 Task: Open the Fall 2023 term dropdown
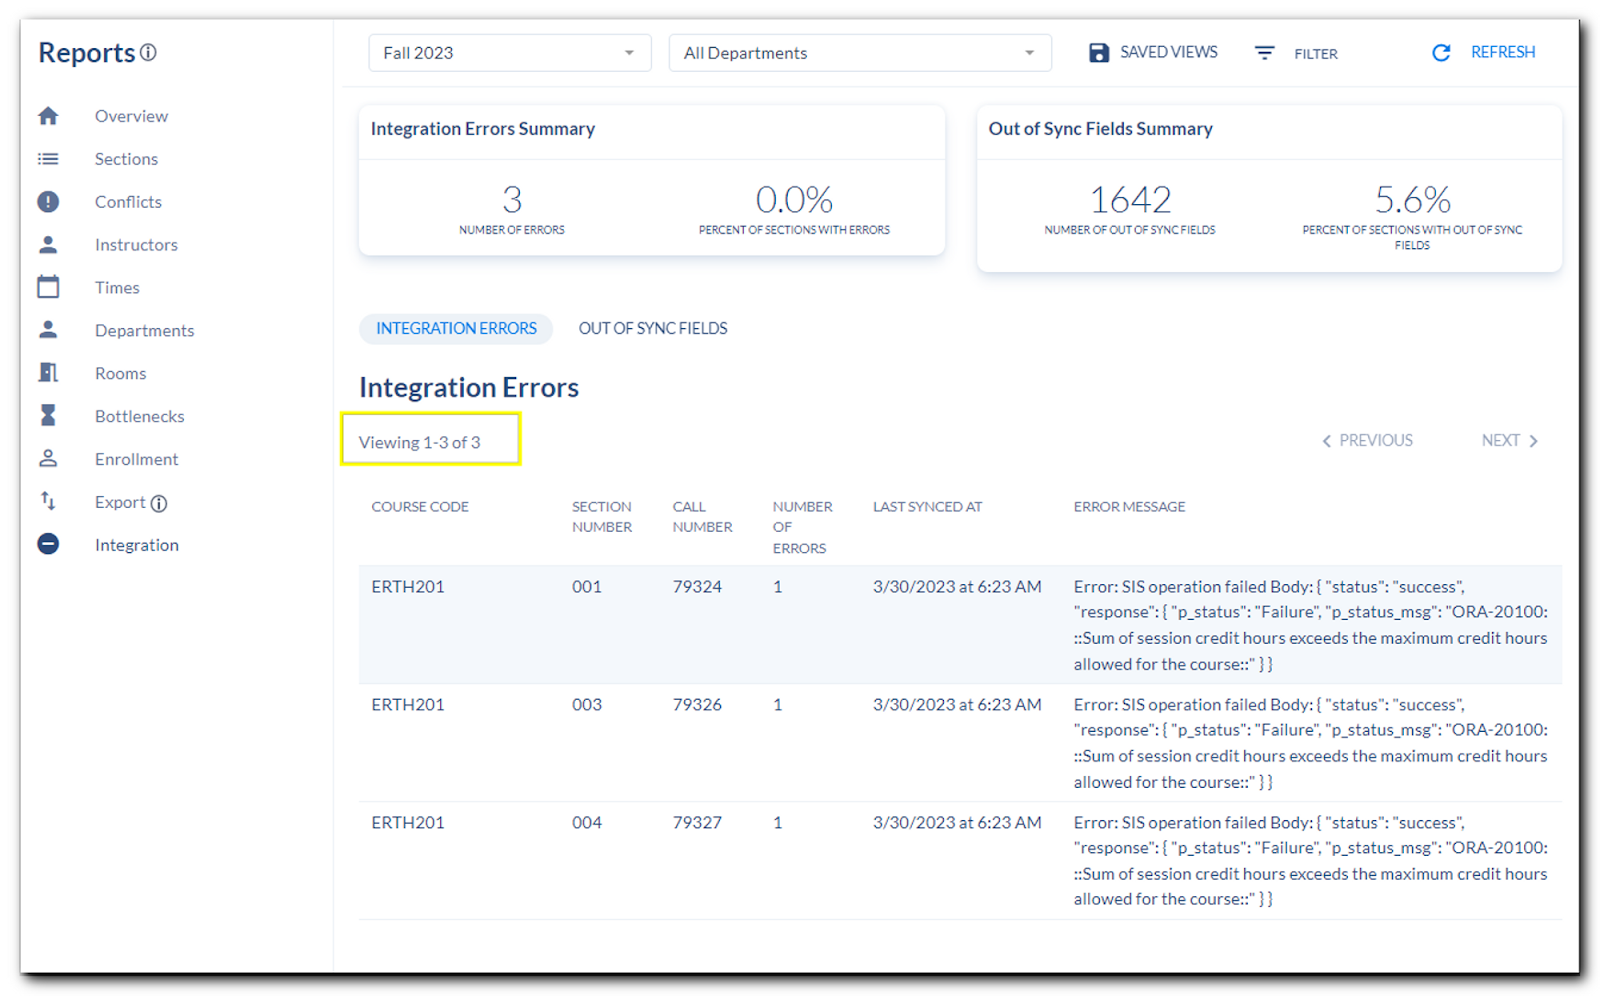click(510, 53)
